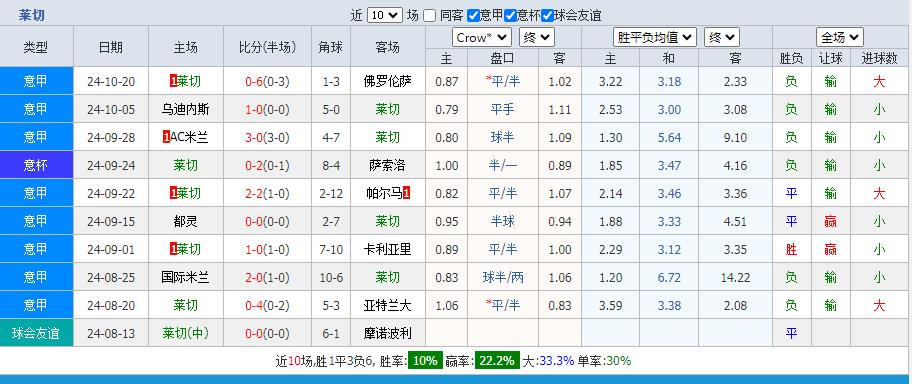This screenshot has width=912, height=384.
Task: Click the 日期 column header
Action: coord(111,47)
